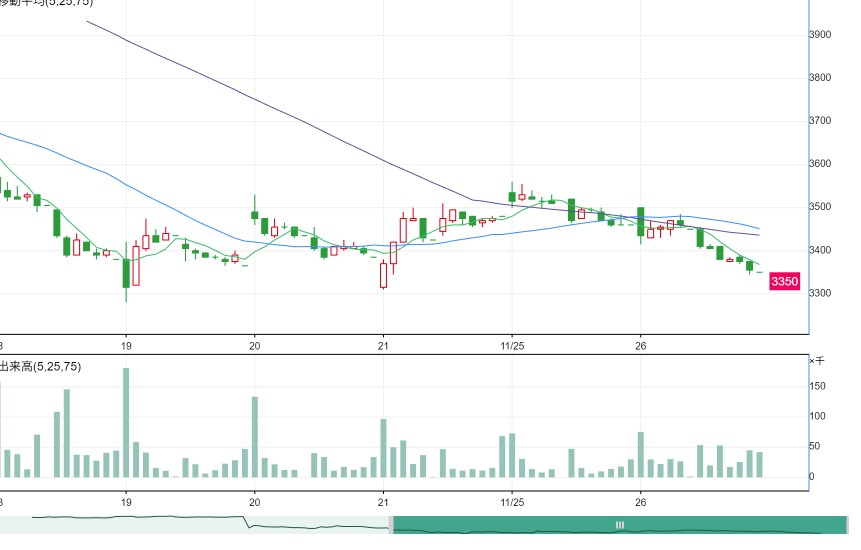Click the 20 date marker under volume chart
This screenshot has width=861, height=550.
pos(255,502)
